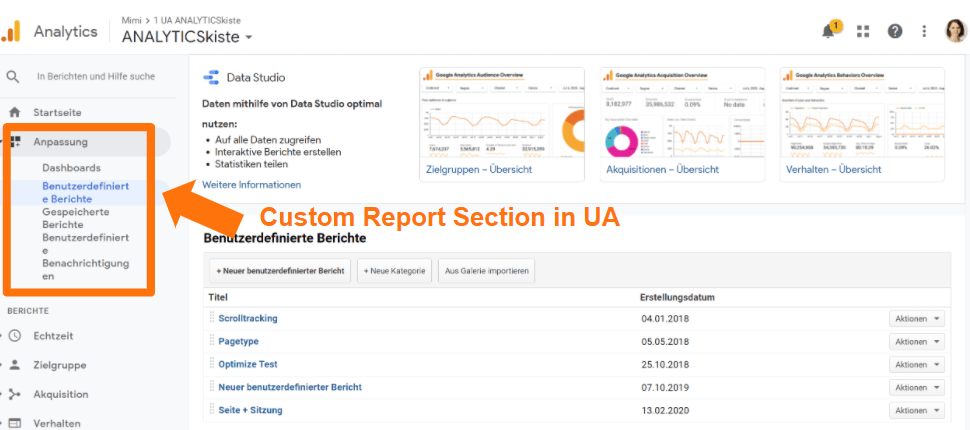Click the Startseite home icon

point(14,113)
